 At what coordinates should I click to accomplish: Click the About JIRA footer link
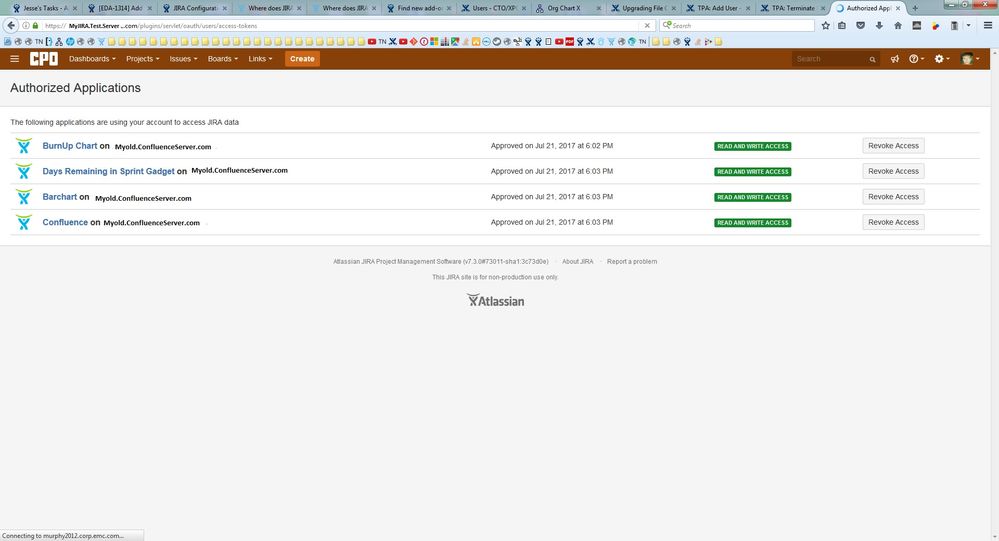tap(577, 262)
